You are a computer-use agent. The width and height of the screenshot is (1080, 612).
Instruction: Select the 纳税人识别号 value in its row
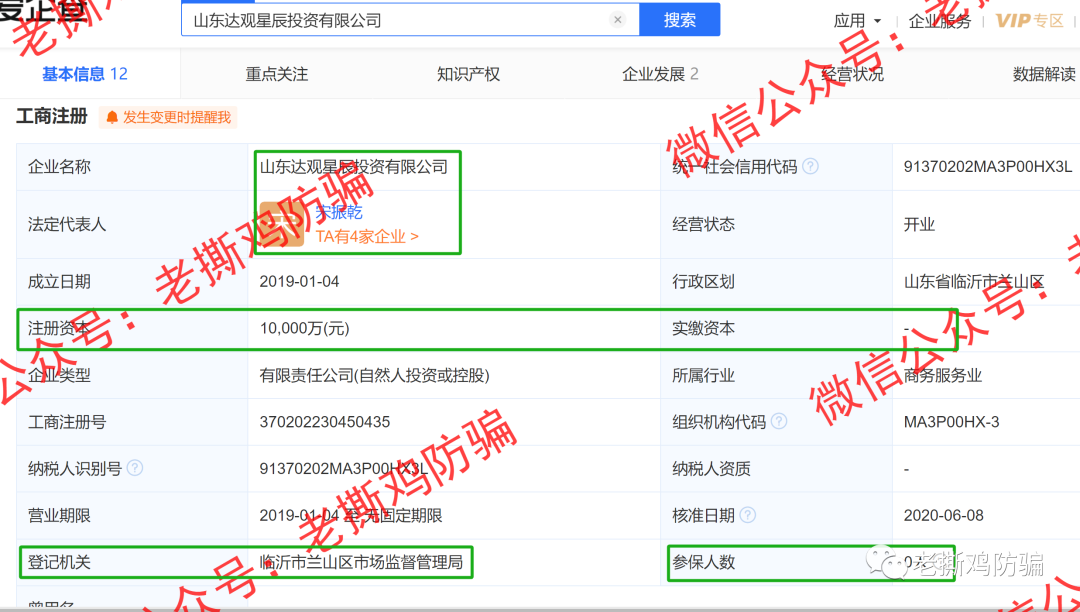(x=344, y=469)
